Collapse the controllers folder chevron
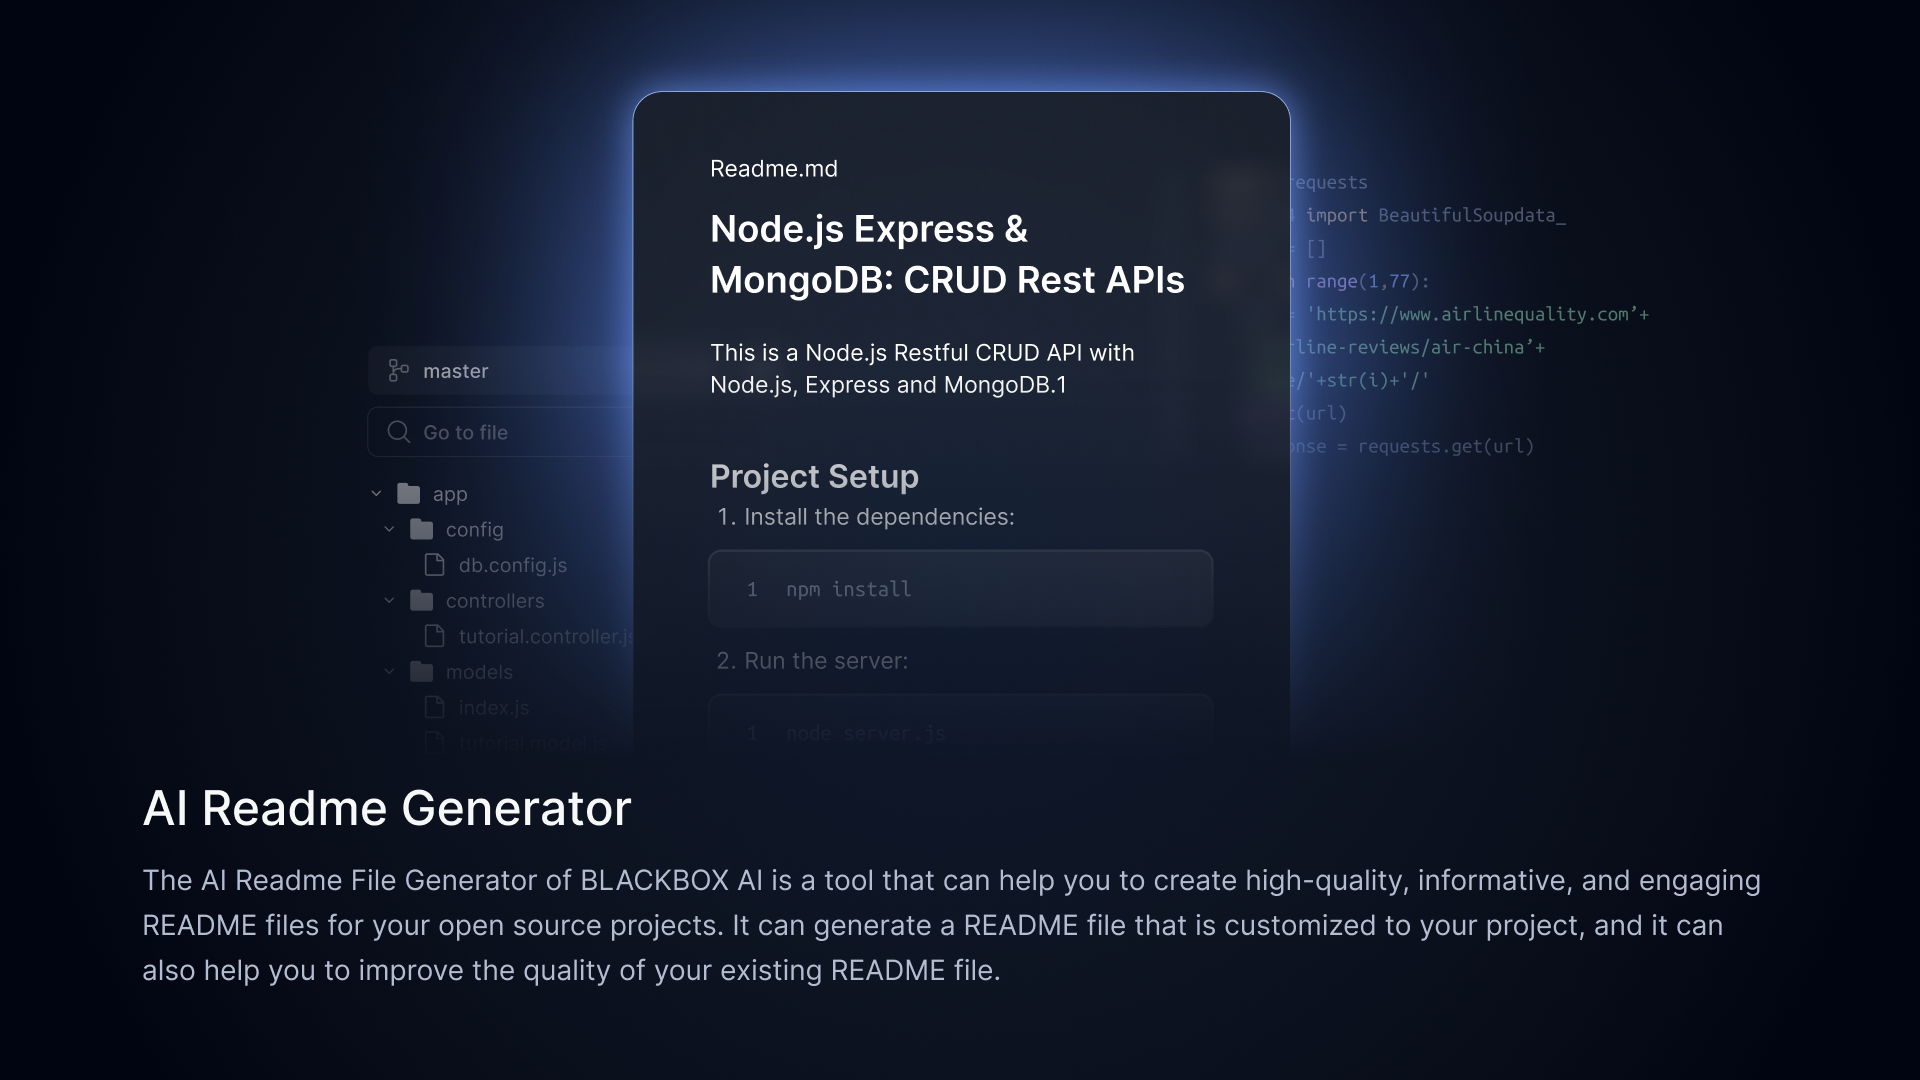Screen dimensions: 1920x1080 pos(389,600)
